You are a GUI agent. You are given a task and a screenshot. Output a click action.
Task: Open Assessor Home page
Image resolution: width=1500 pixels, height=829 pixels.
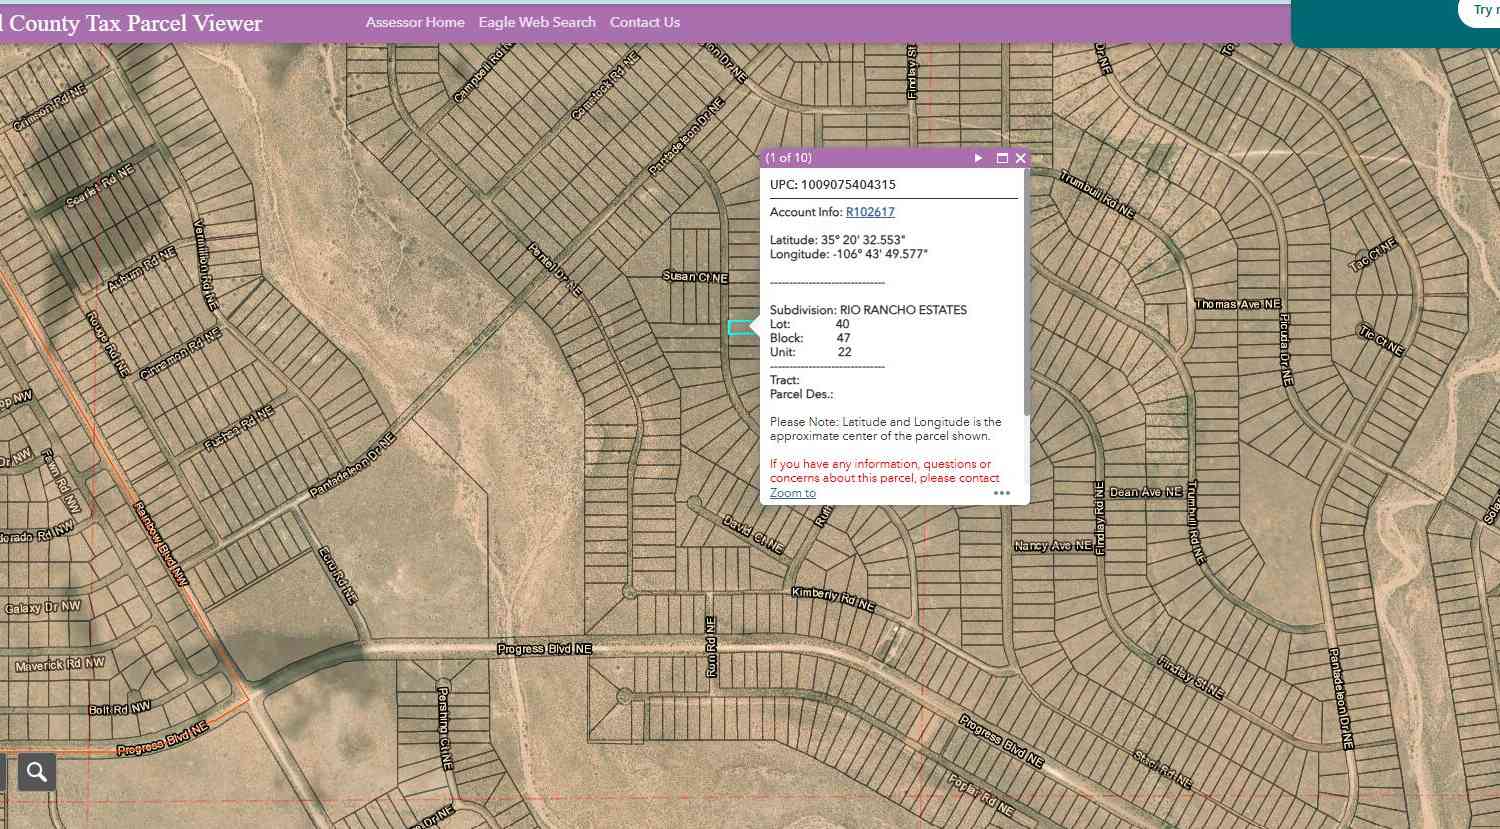coord(415,22)
